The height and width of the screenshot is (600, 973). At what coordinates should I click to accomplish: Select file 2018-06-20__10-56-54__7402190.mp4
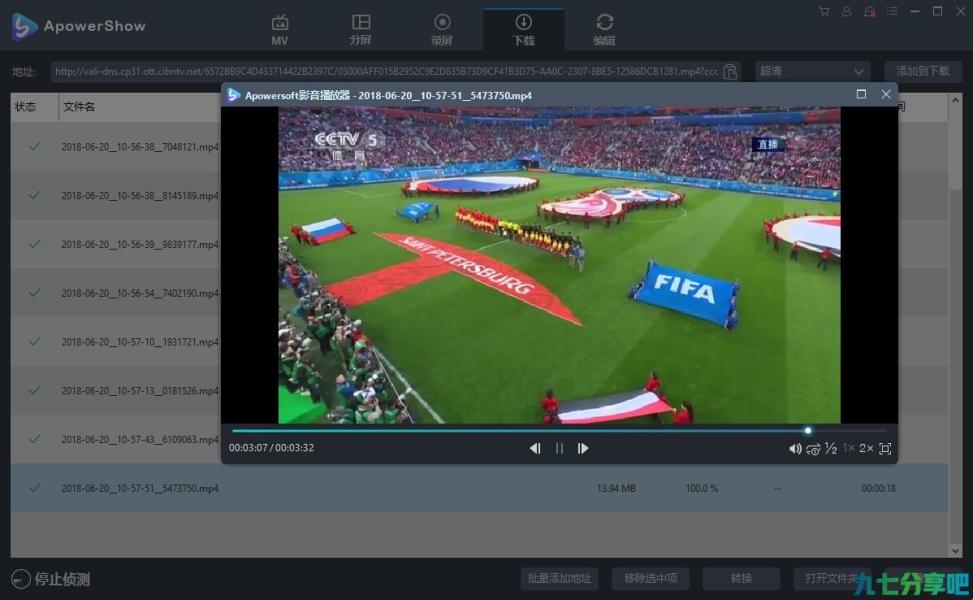140,293
